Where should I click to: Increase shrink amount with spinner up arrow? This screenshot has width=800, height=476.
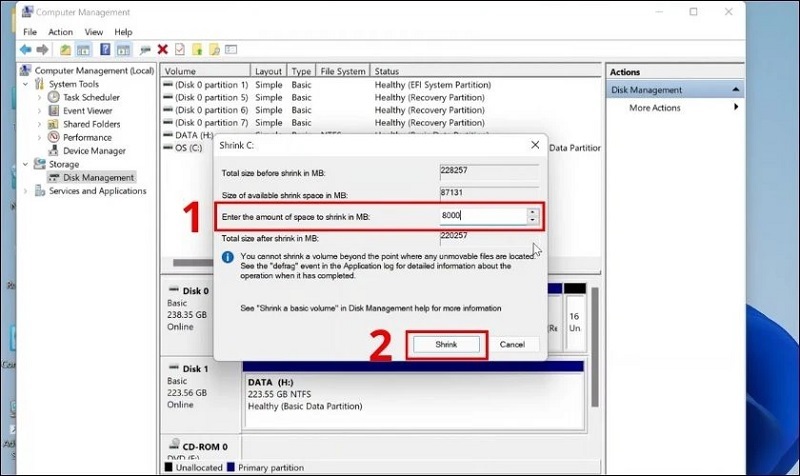(533, 211)
